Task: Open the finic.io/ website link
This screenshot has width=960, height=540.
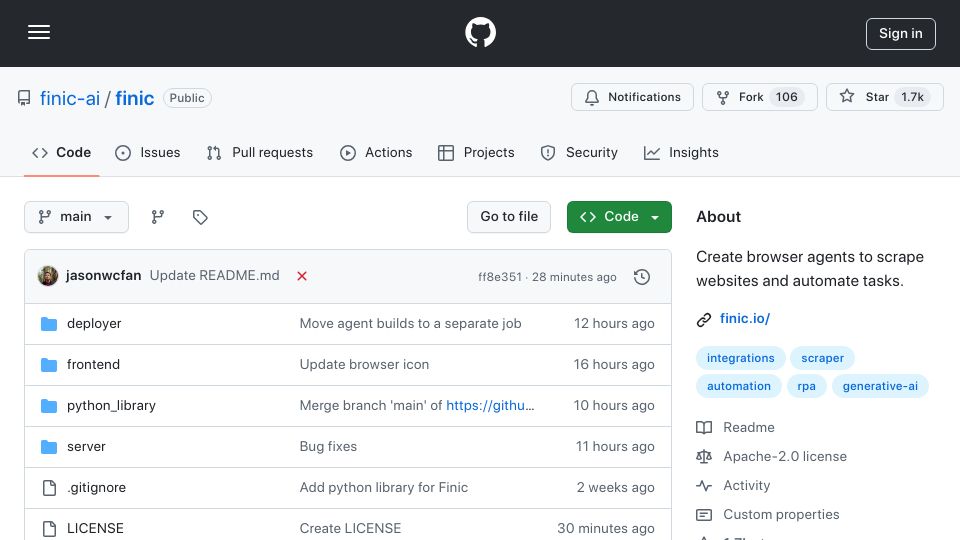Action: click(744, 318)
